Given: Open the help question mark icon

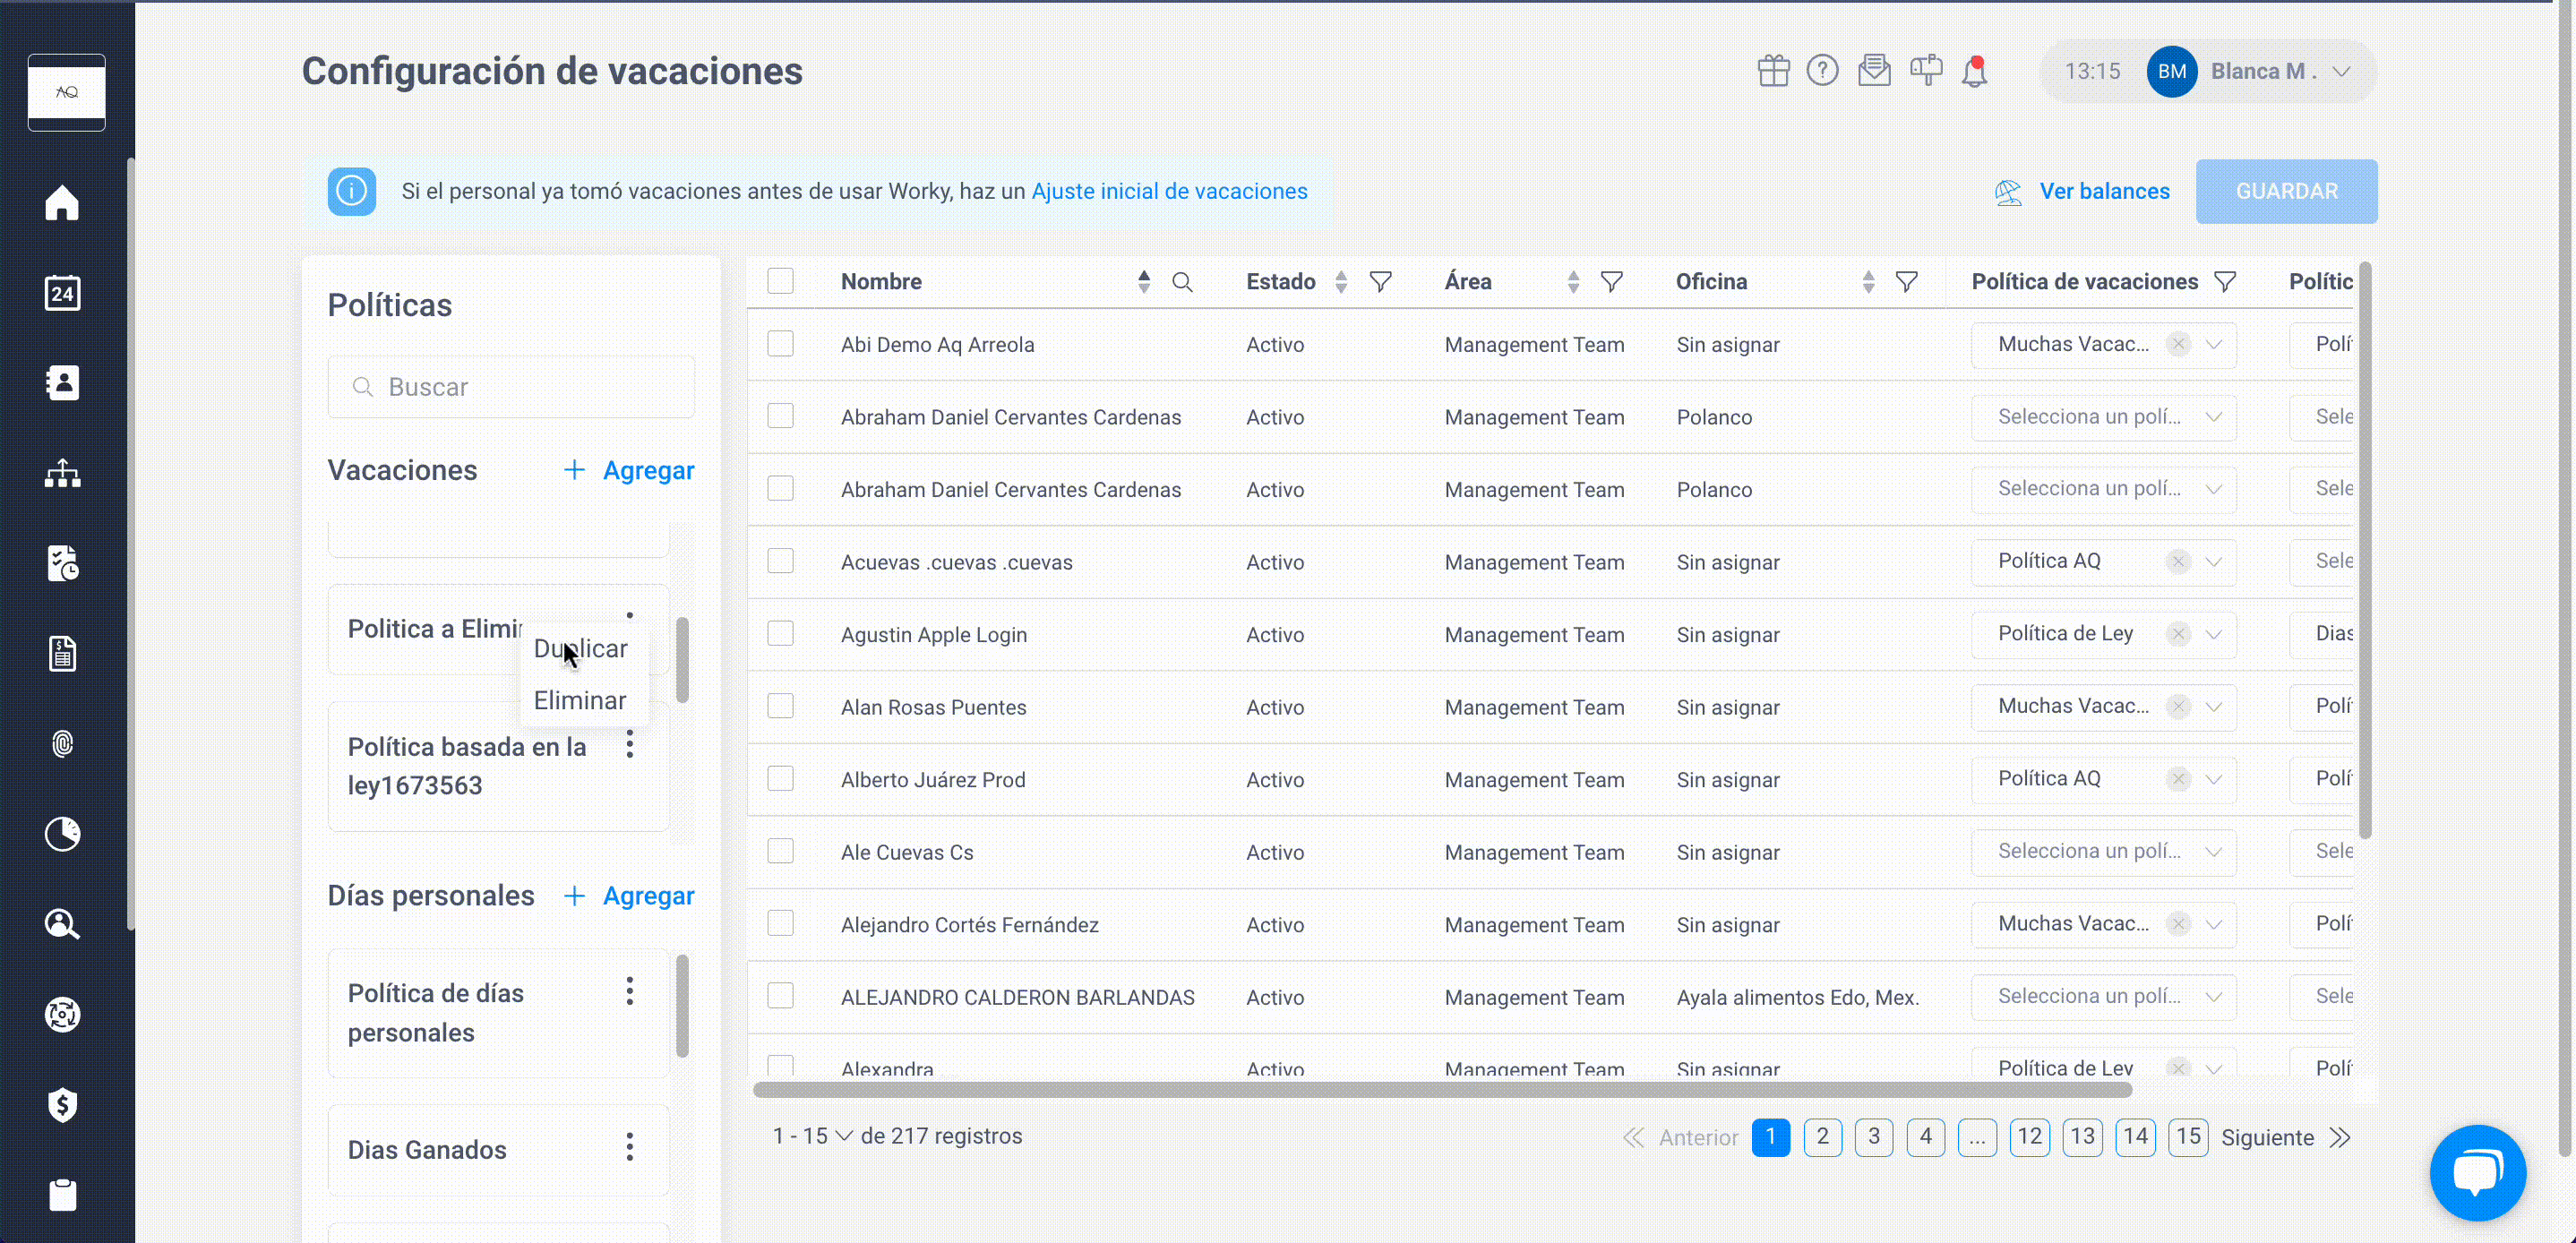Looking at the screenshot, I should click(1822, 71).
